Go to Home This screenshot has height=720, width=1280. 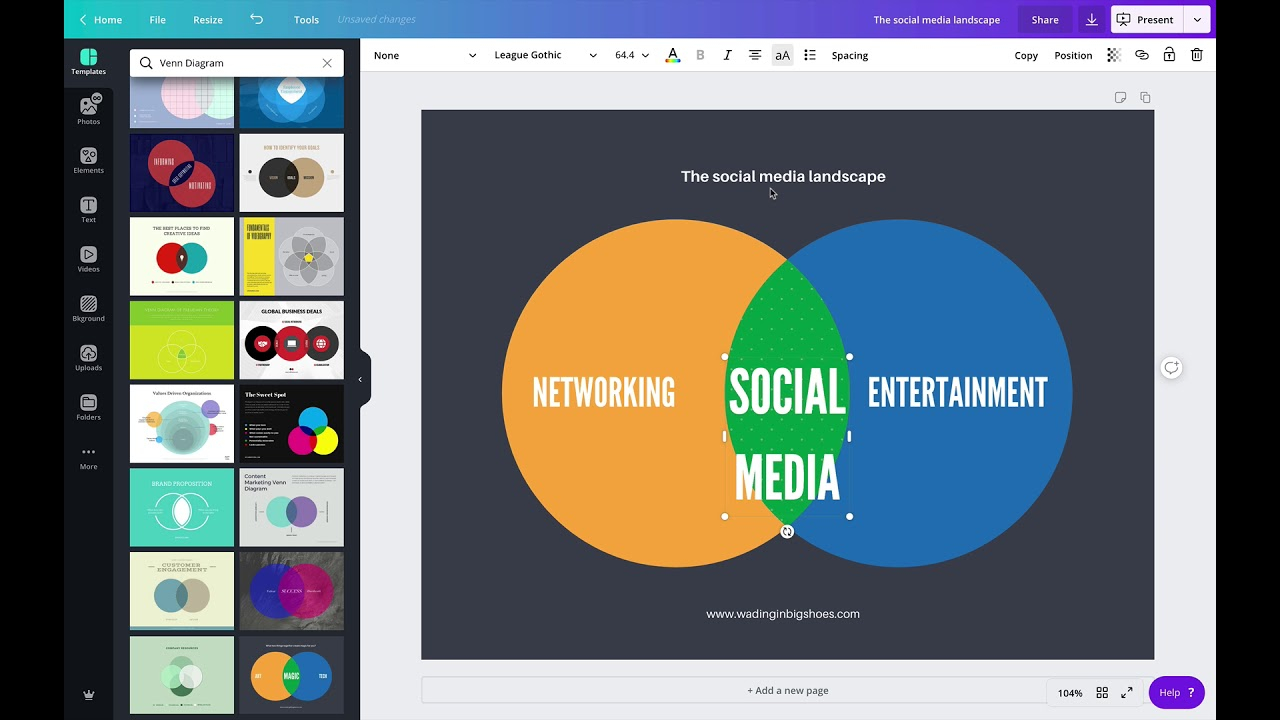[x=100, y=19]
